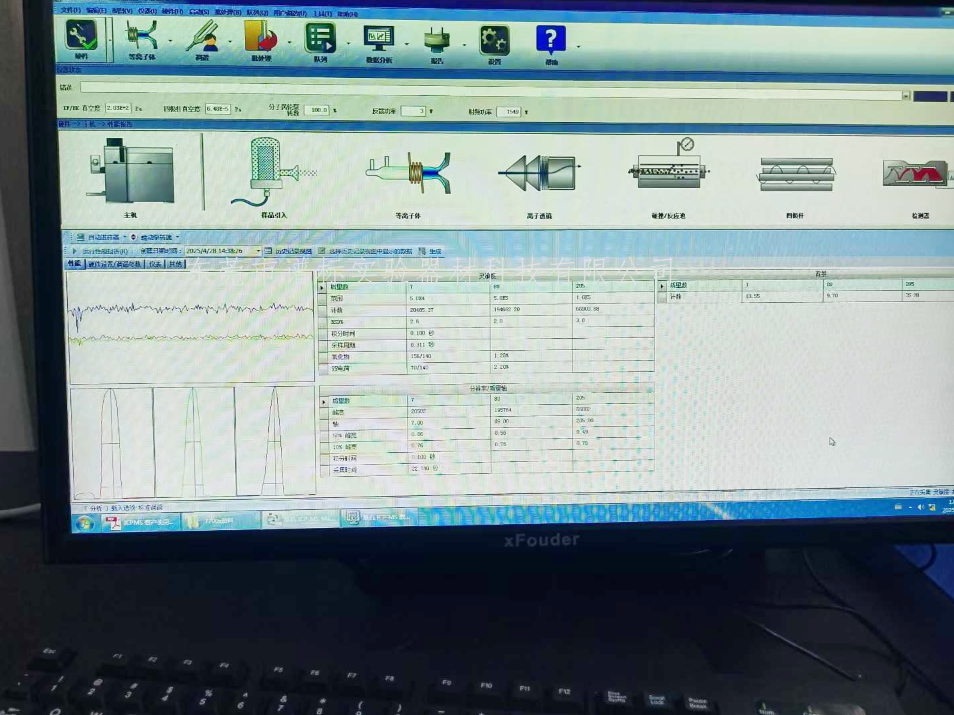Image resolution: width=954 pixels, height=715 pixels.
Task: Click the Collision/Reaction Cell diagram icon
Action: (x=668, y=172)
